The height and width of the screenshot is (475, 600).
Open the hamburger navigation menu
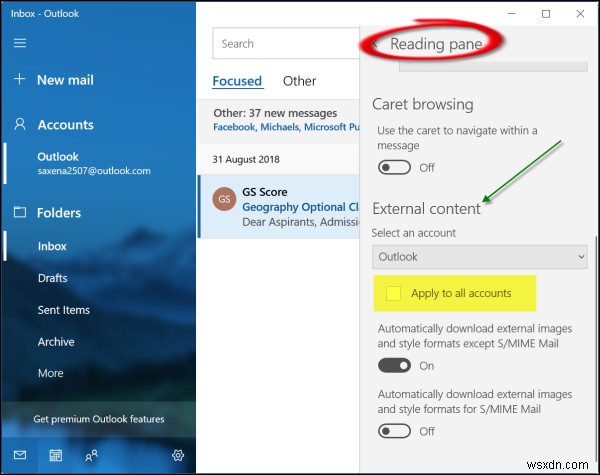coord(20,43)
